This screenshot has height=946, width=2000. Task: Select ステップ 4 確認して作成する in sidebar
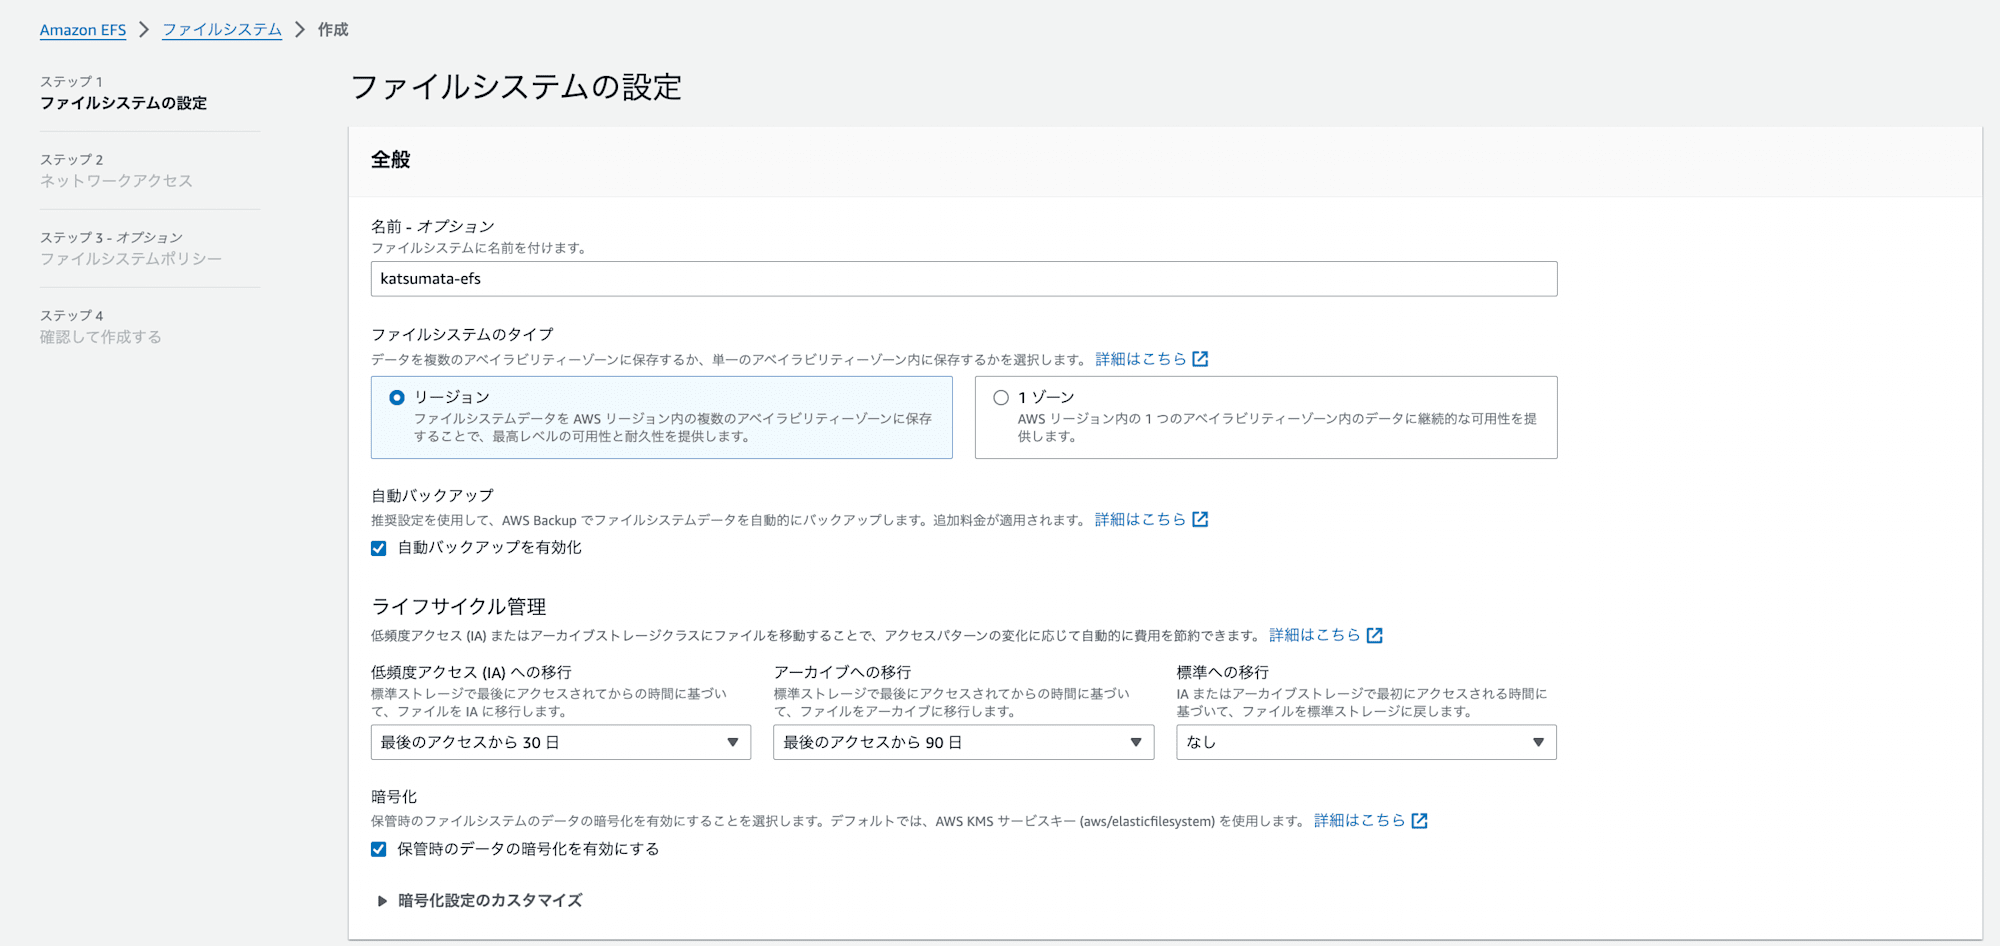[101, 326]
